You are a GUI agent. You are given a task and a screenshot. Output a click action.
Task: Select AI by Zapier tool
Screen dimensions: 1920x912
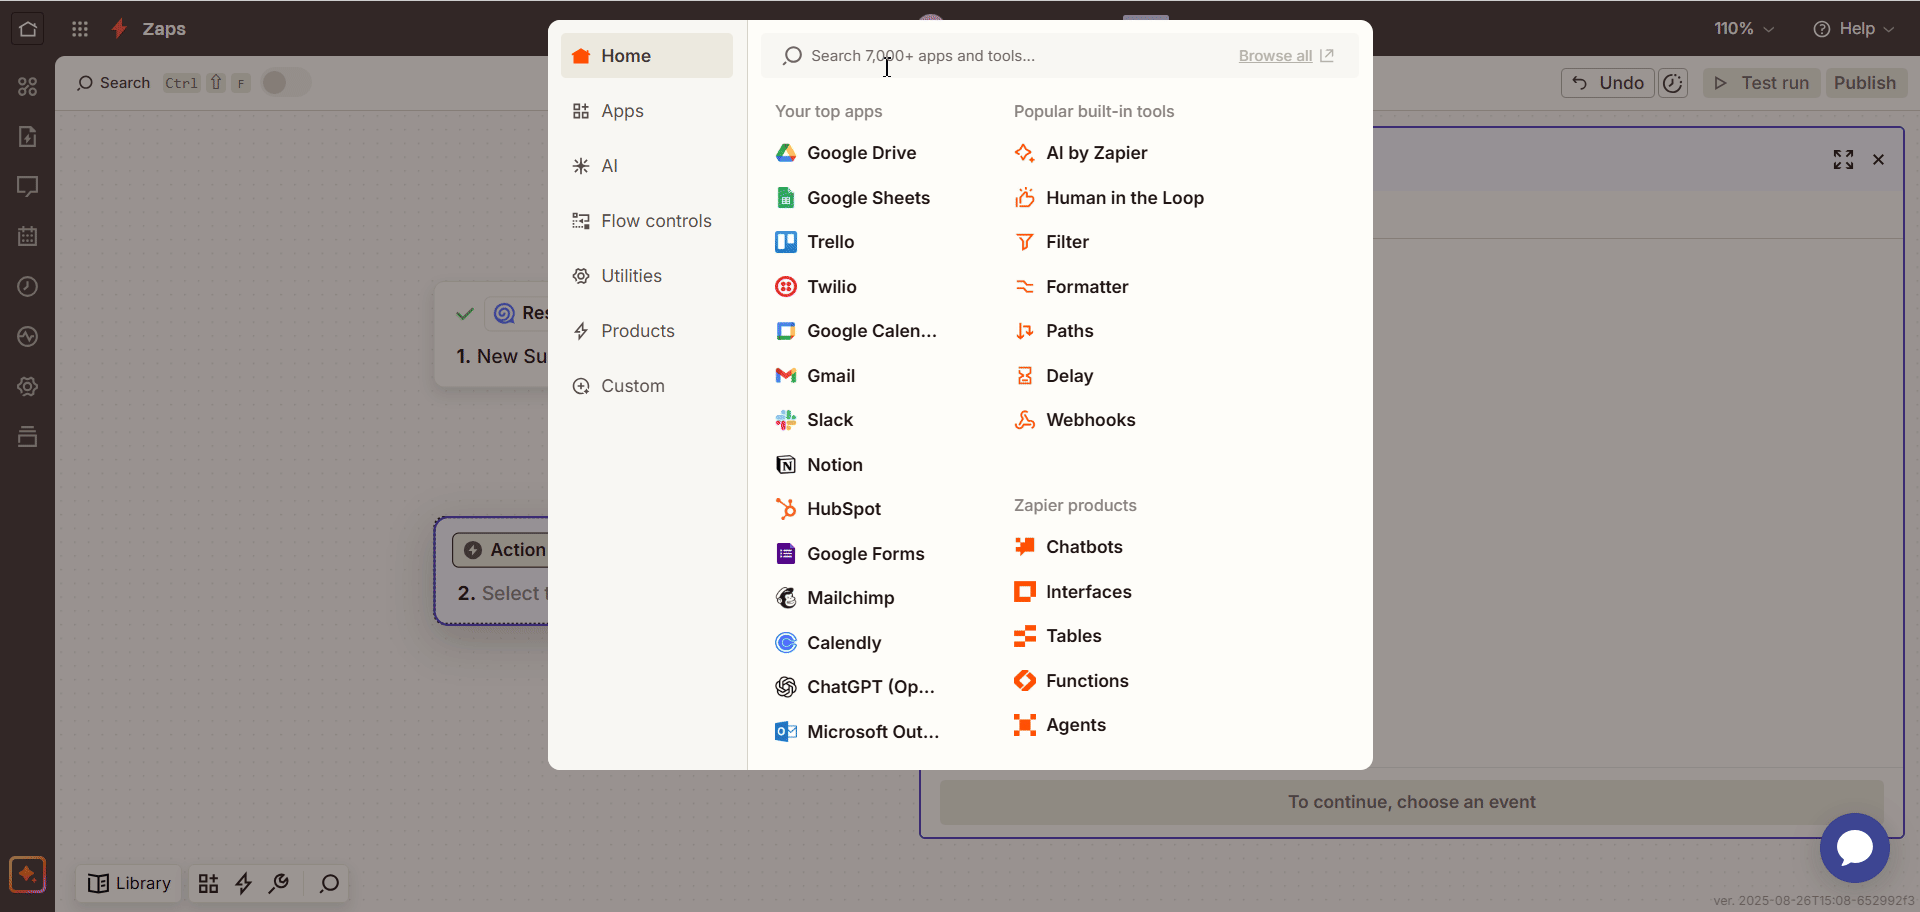pos(1081,153)
